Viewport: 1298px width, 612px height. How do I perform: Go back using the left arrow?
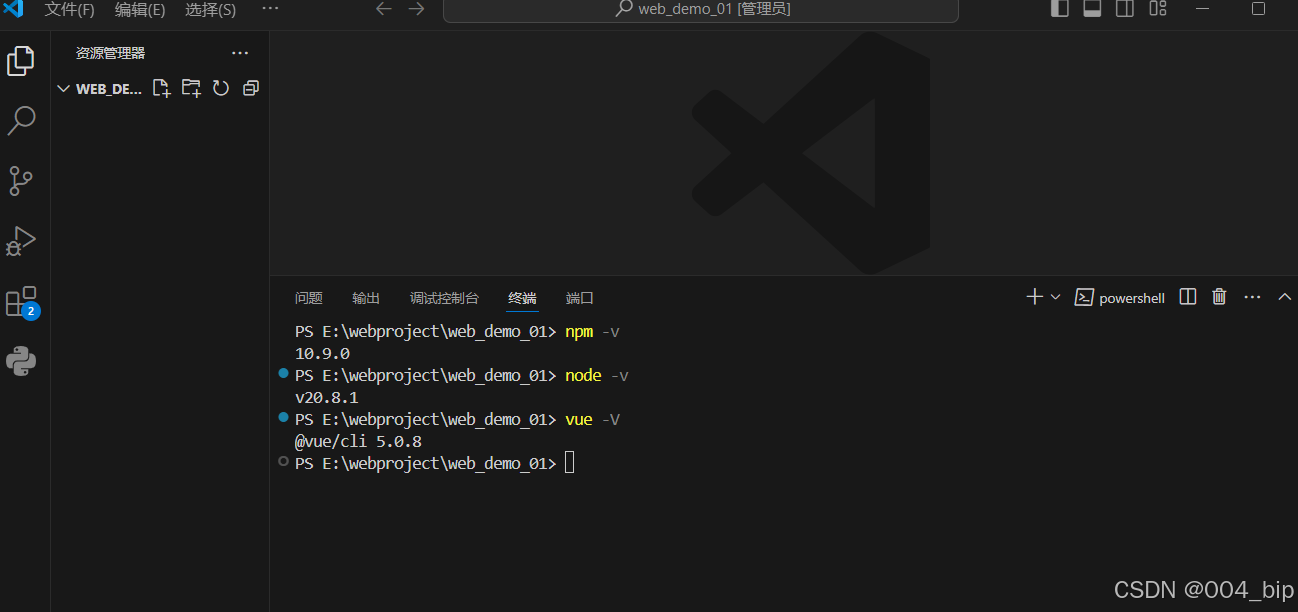384,9
